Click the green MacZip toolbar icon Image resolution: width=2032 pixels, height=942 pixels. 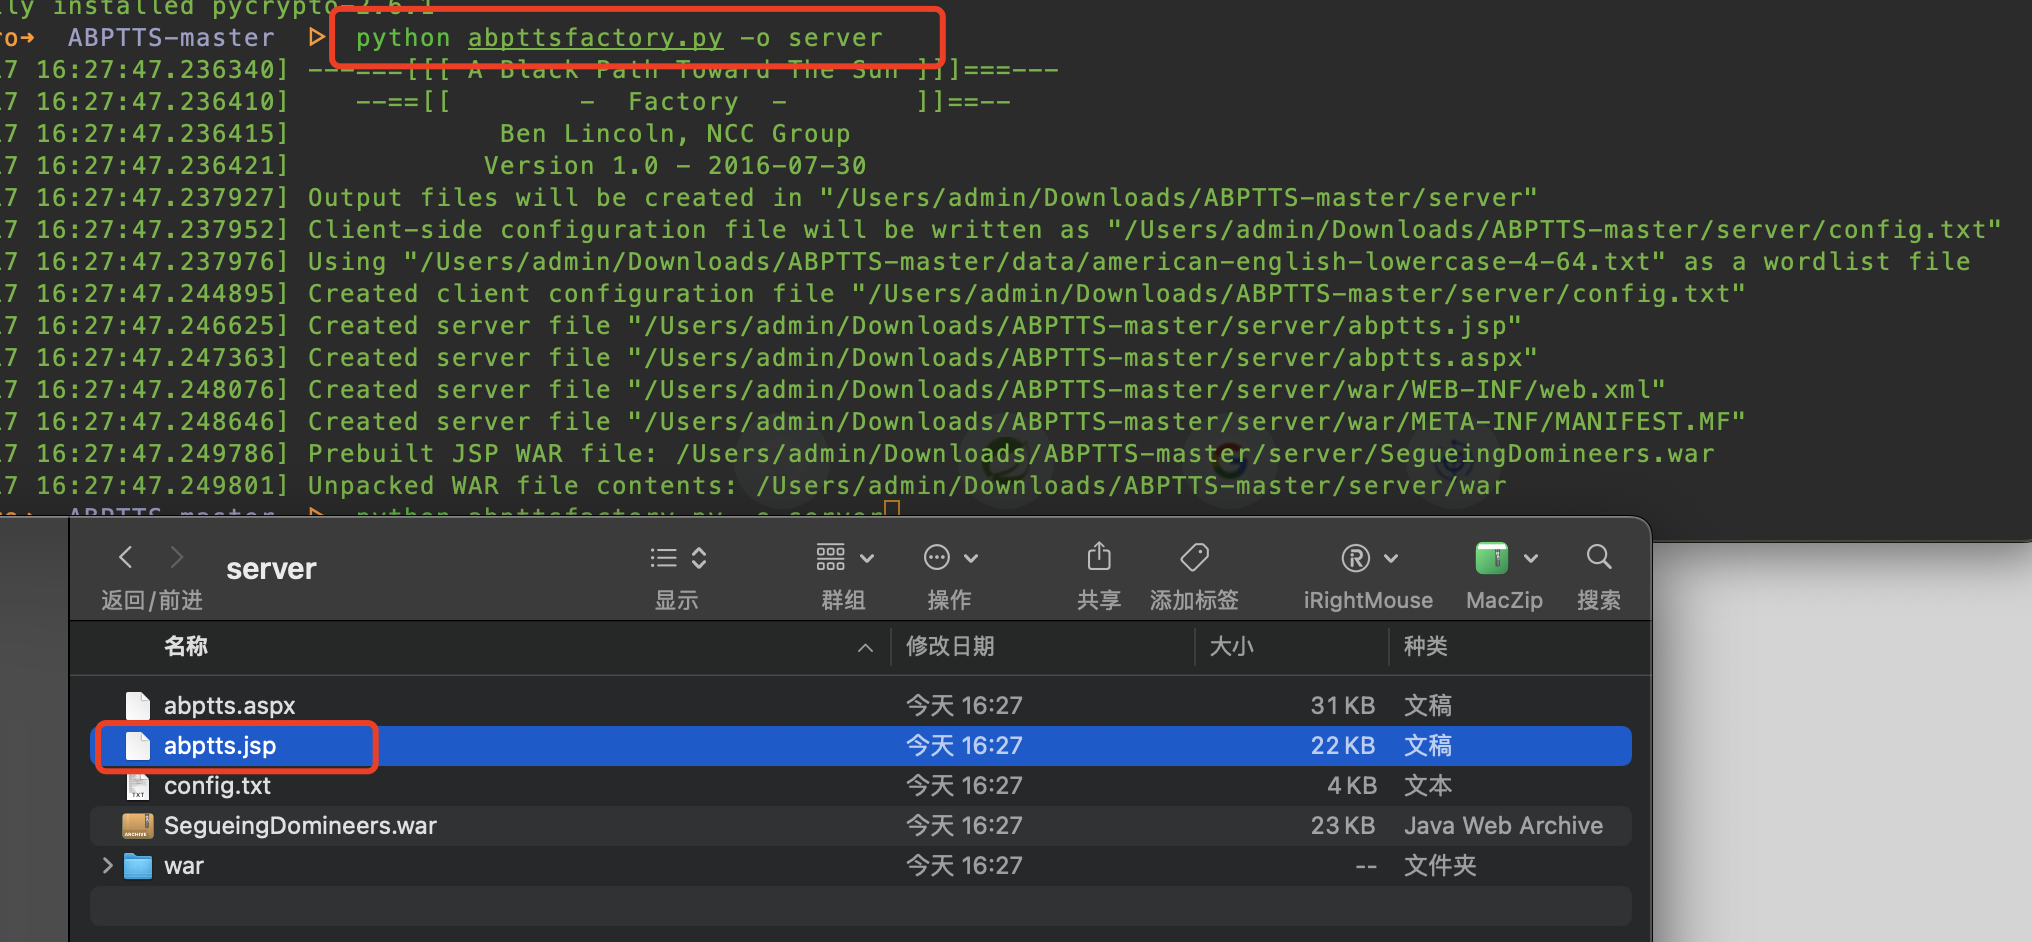[1492, 557]
